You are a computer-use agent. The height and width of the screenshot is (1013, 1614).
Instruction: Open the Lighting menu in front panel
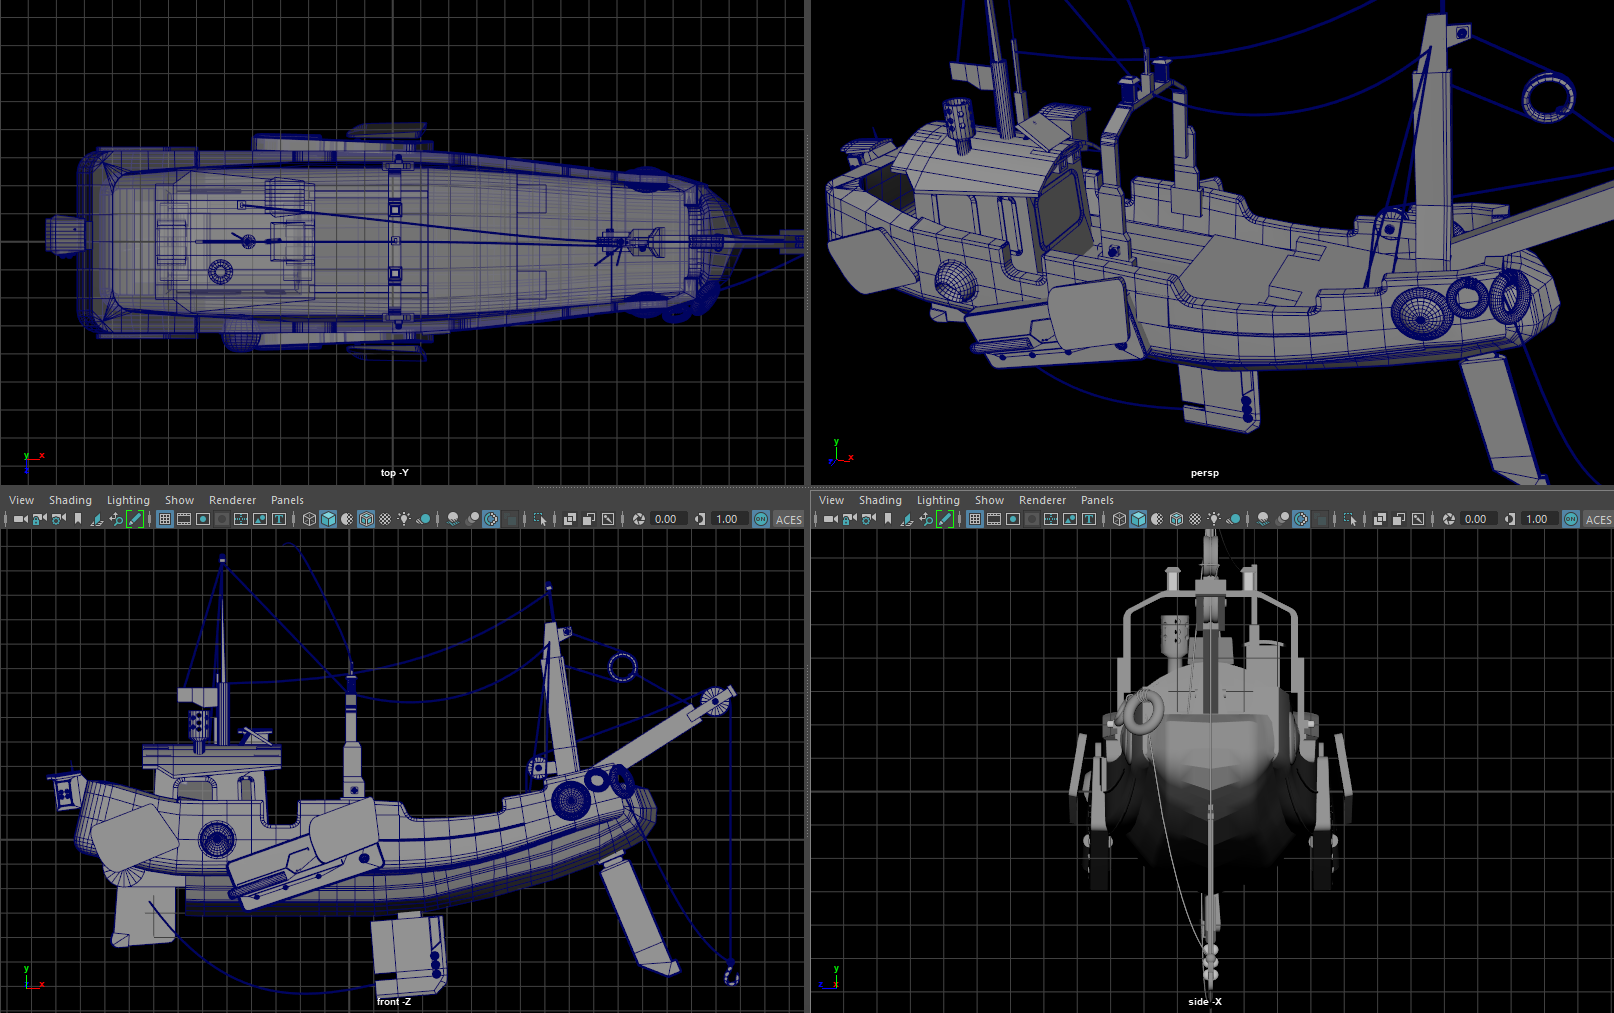pyautogui.click(x=128, y=500)
